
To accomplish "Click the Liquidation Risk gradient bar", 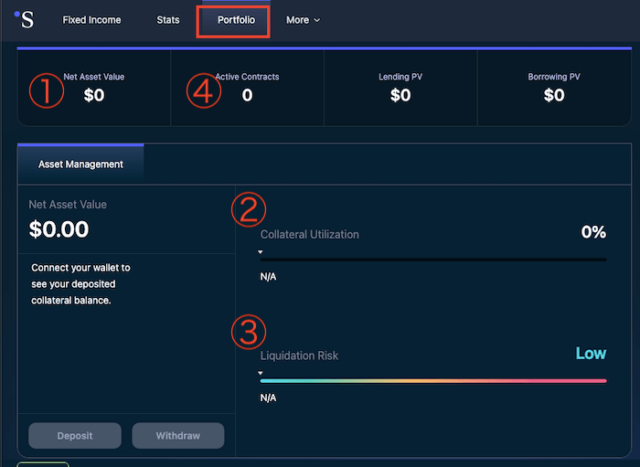I will coord(433,380).
